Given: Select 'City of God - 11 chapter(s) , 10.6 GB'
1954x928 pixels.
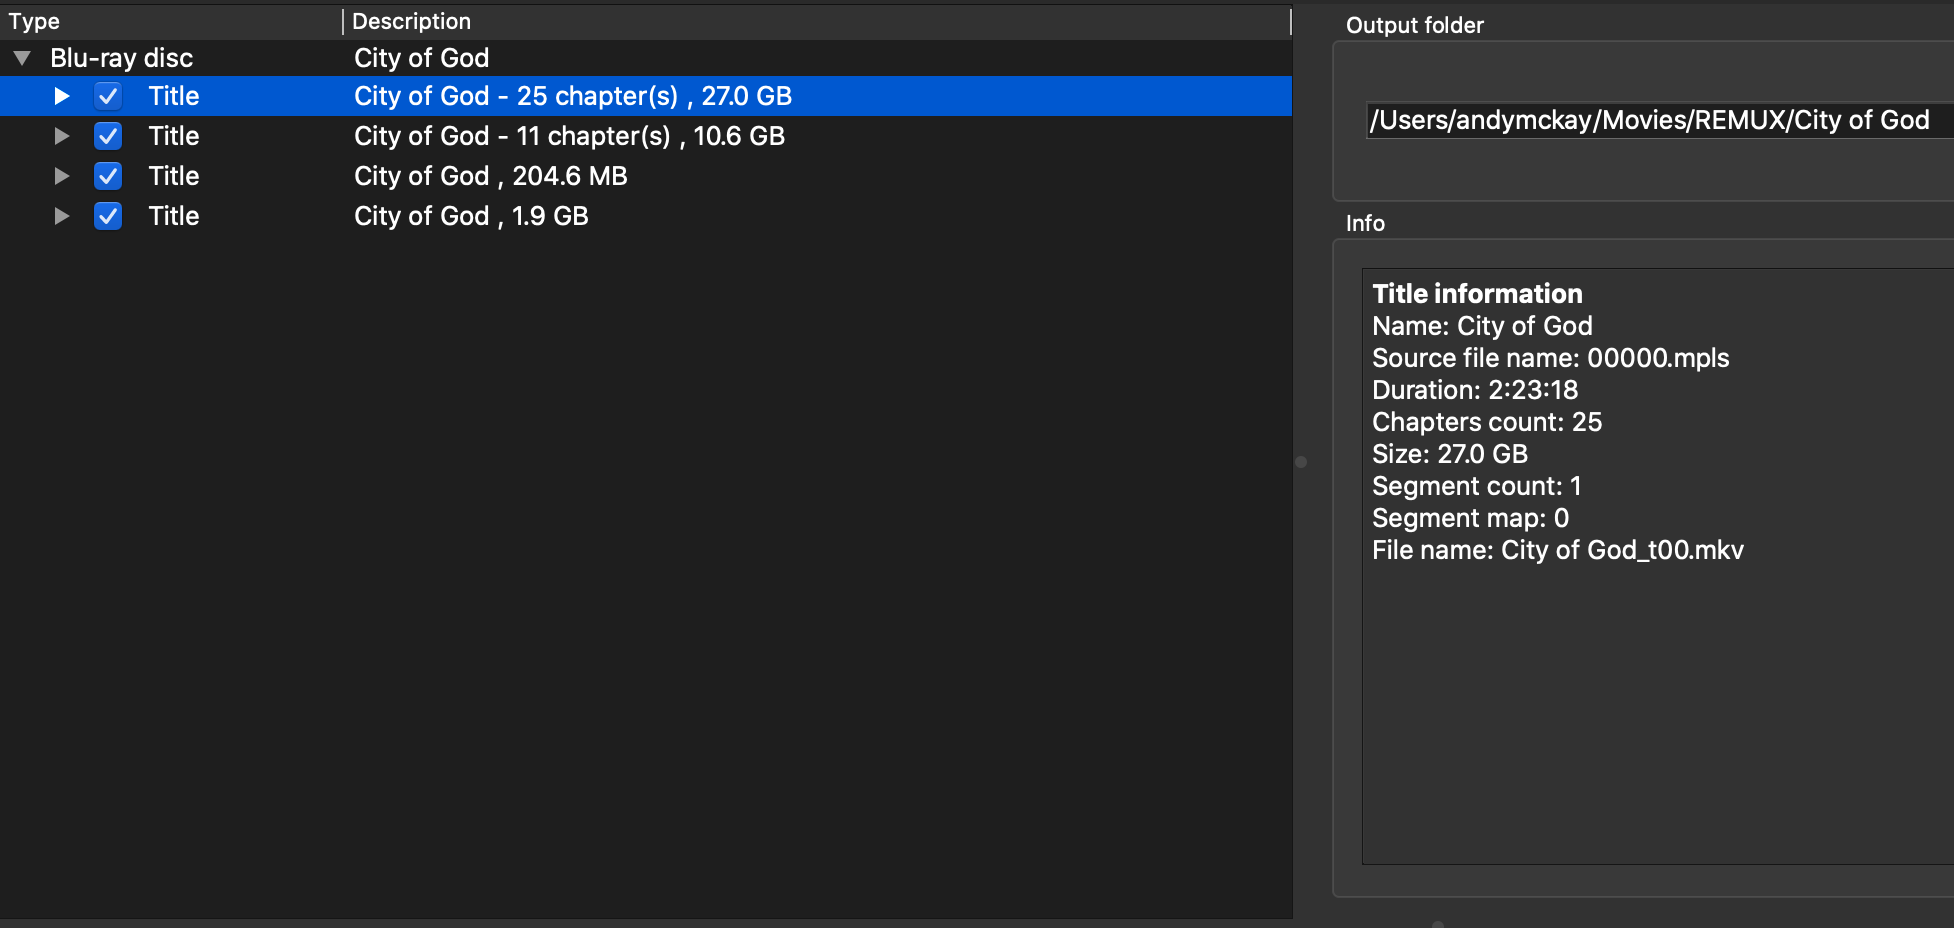Looking at the screenshot, I should (x=569, y=136).
